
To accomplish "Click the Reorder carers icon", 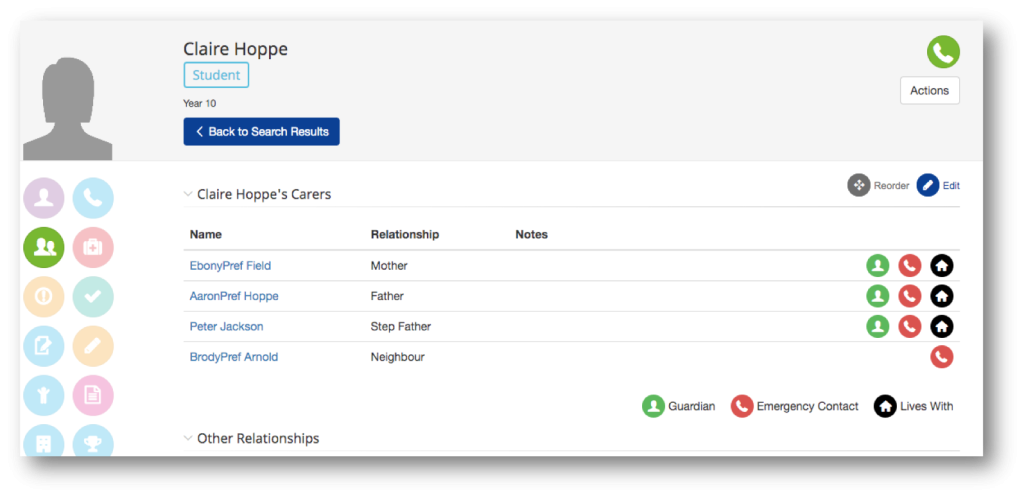I will (859, 185).
